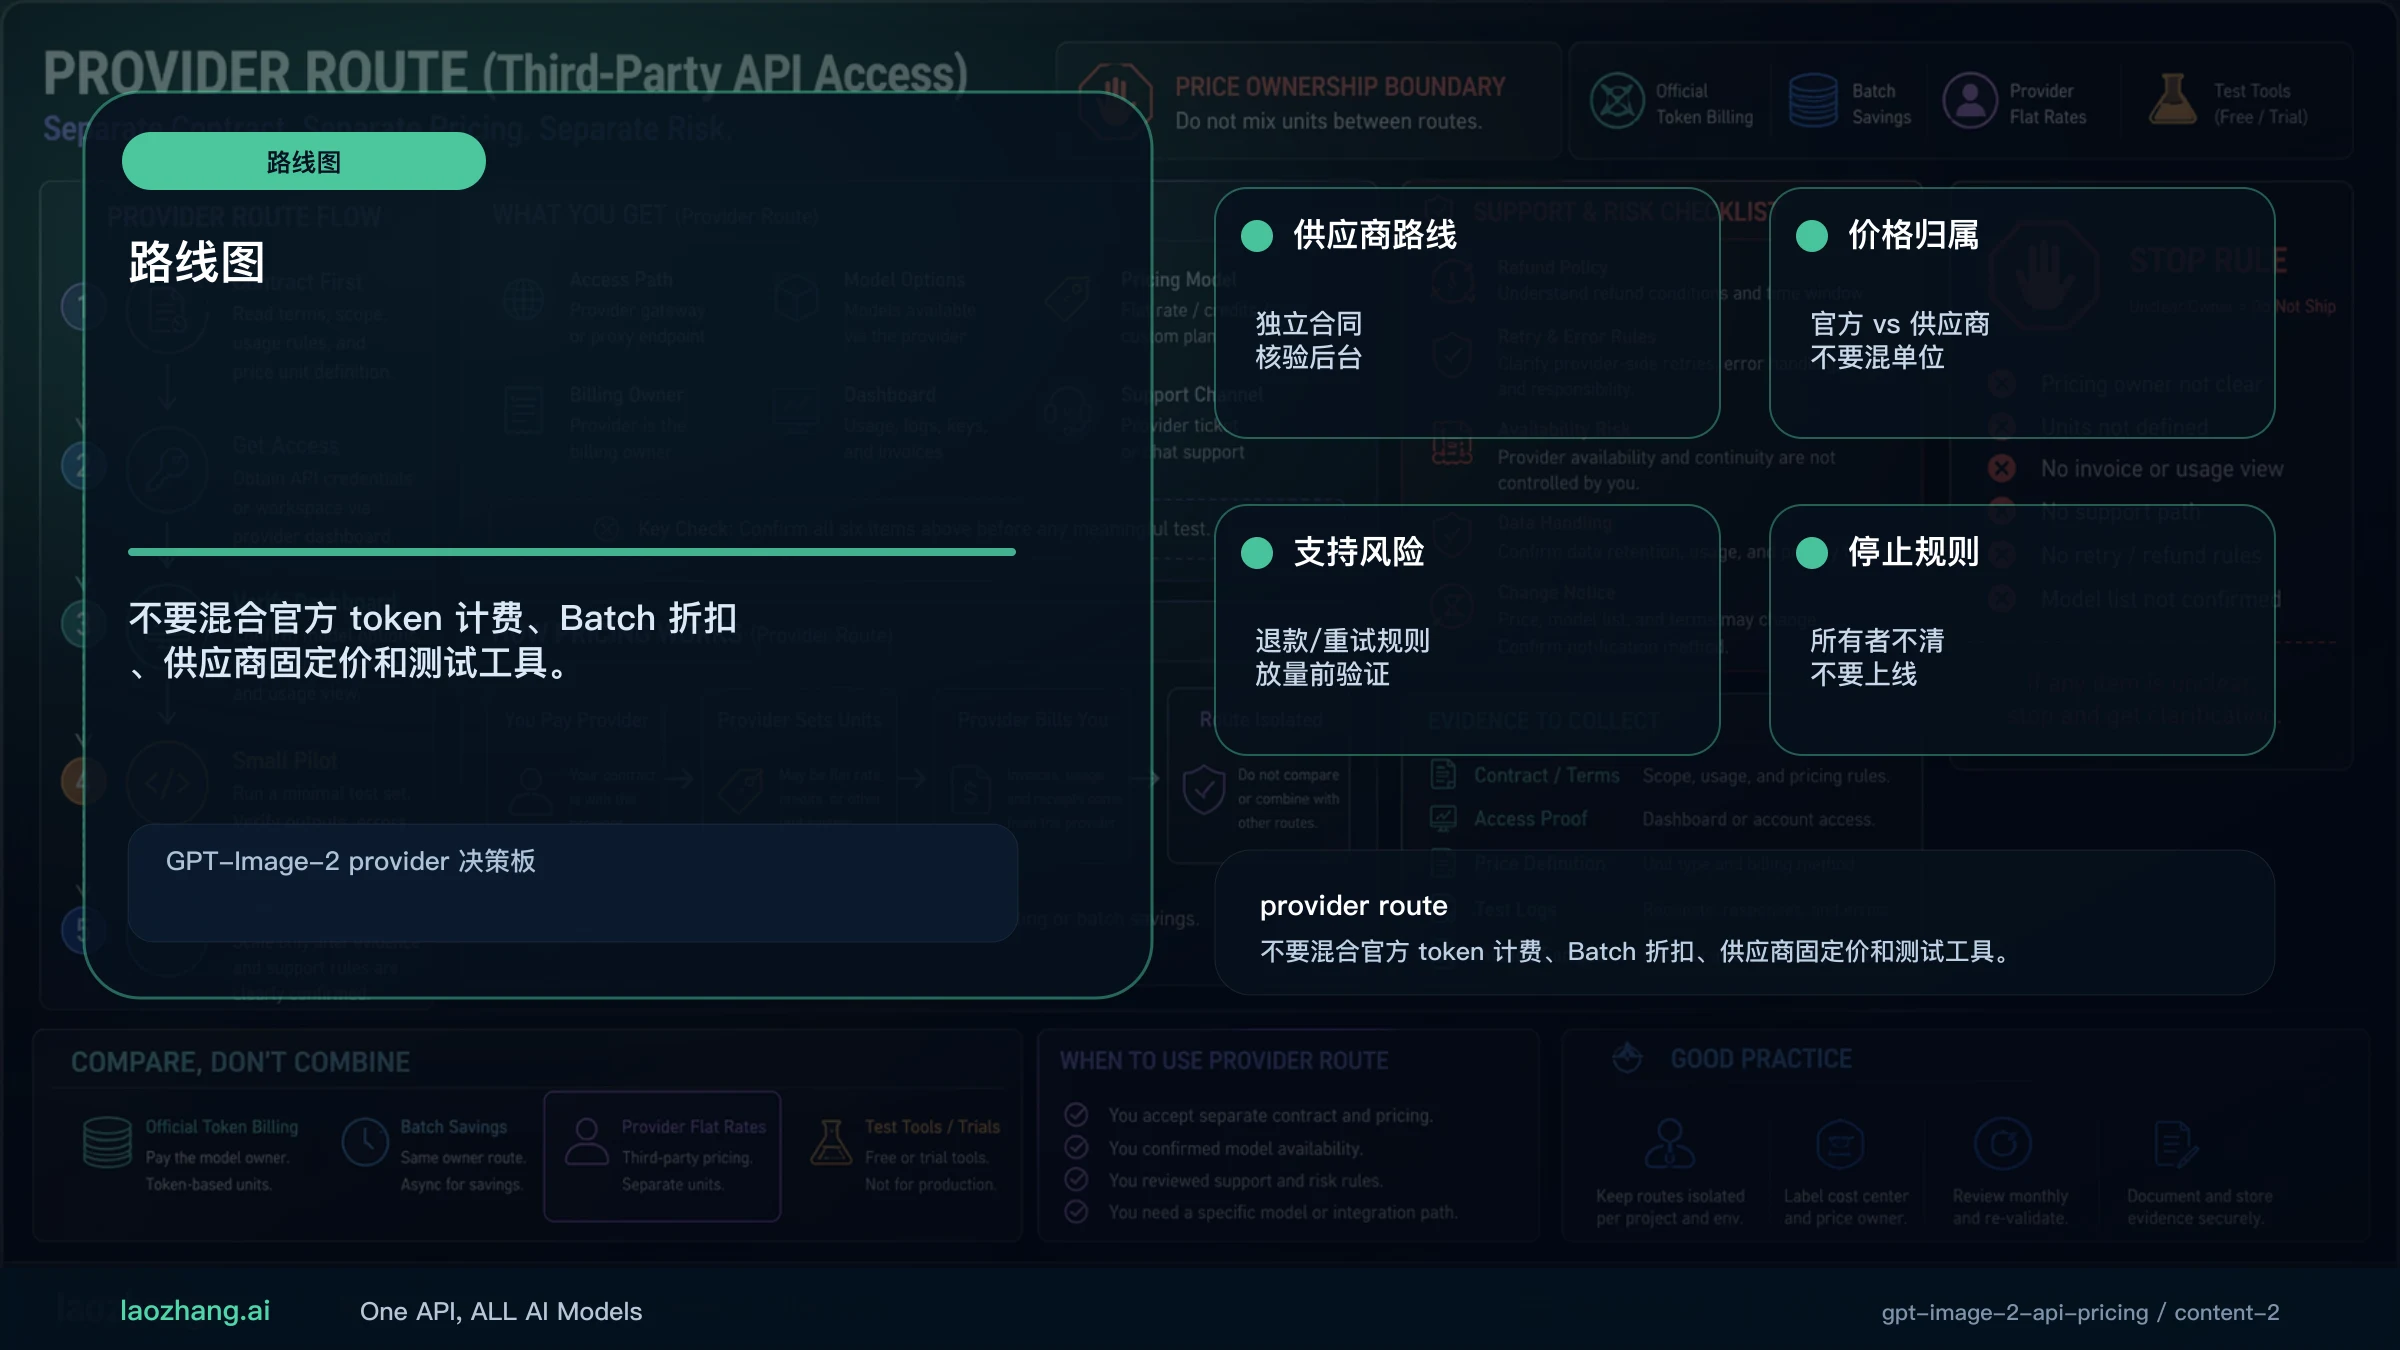Viewport: 2400px width, 1350px height.
Task: Click the Access Proof icon
Action: tap(1443, 818)
